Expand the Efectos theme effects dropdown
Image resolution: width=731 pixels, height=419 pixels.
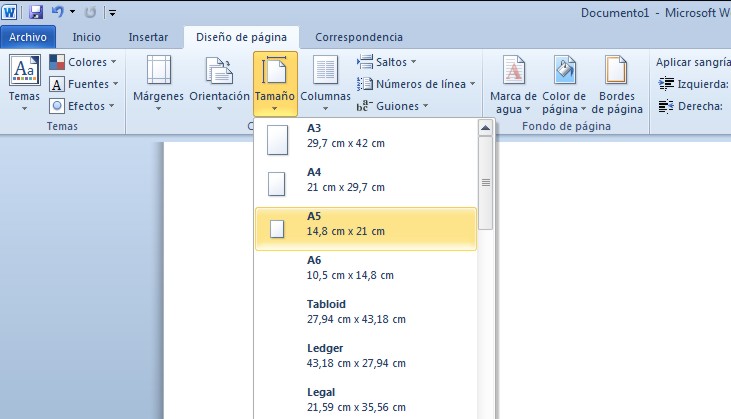(84, 106)
